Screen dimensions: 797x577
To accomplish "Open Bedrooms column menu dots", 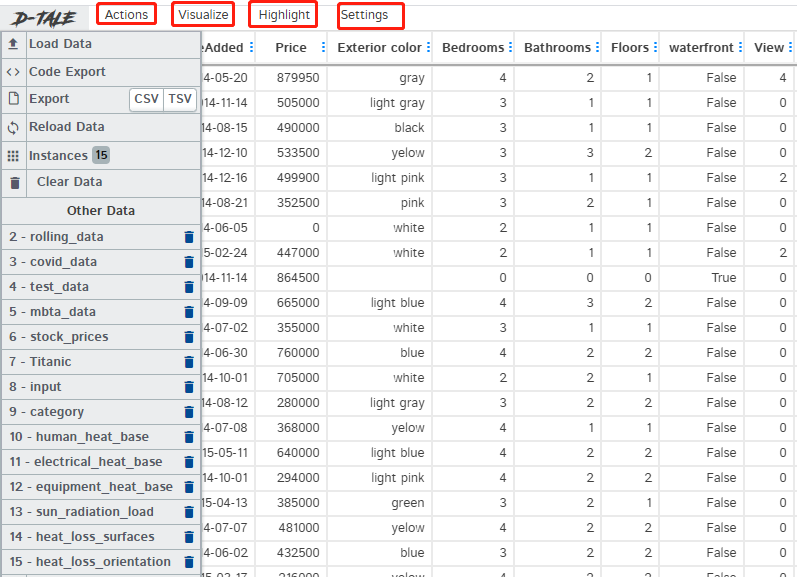I will click(x=510, y=47).
